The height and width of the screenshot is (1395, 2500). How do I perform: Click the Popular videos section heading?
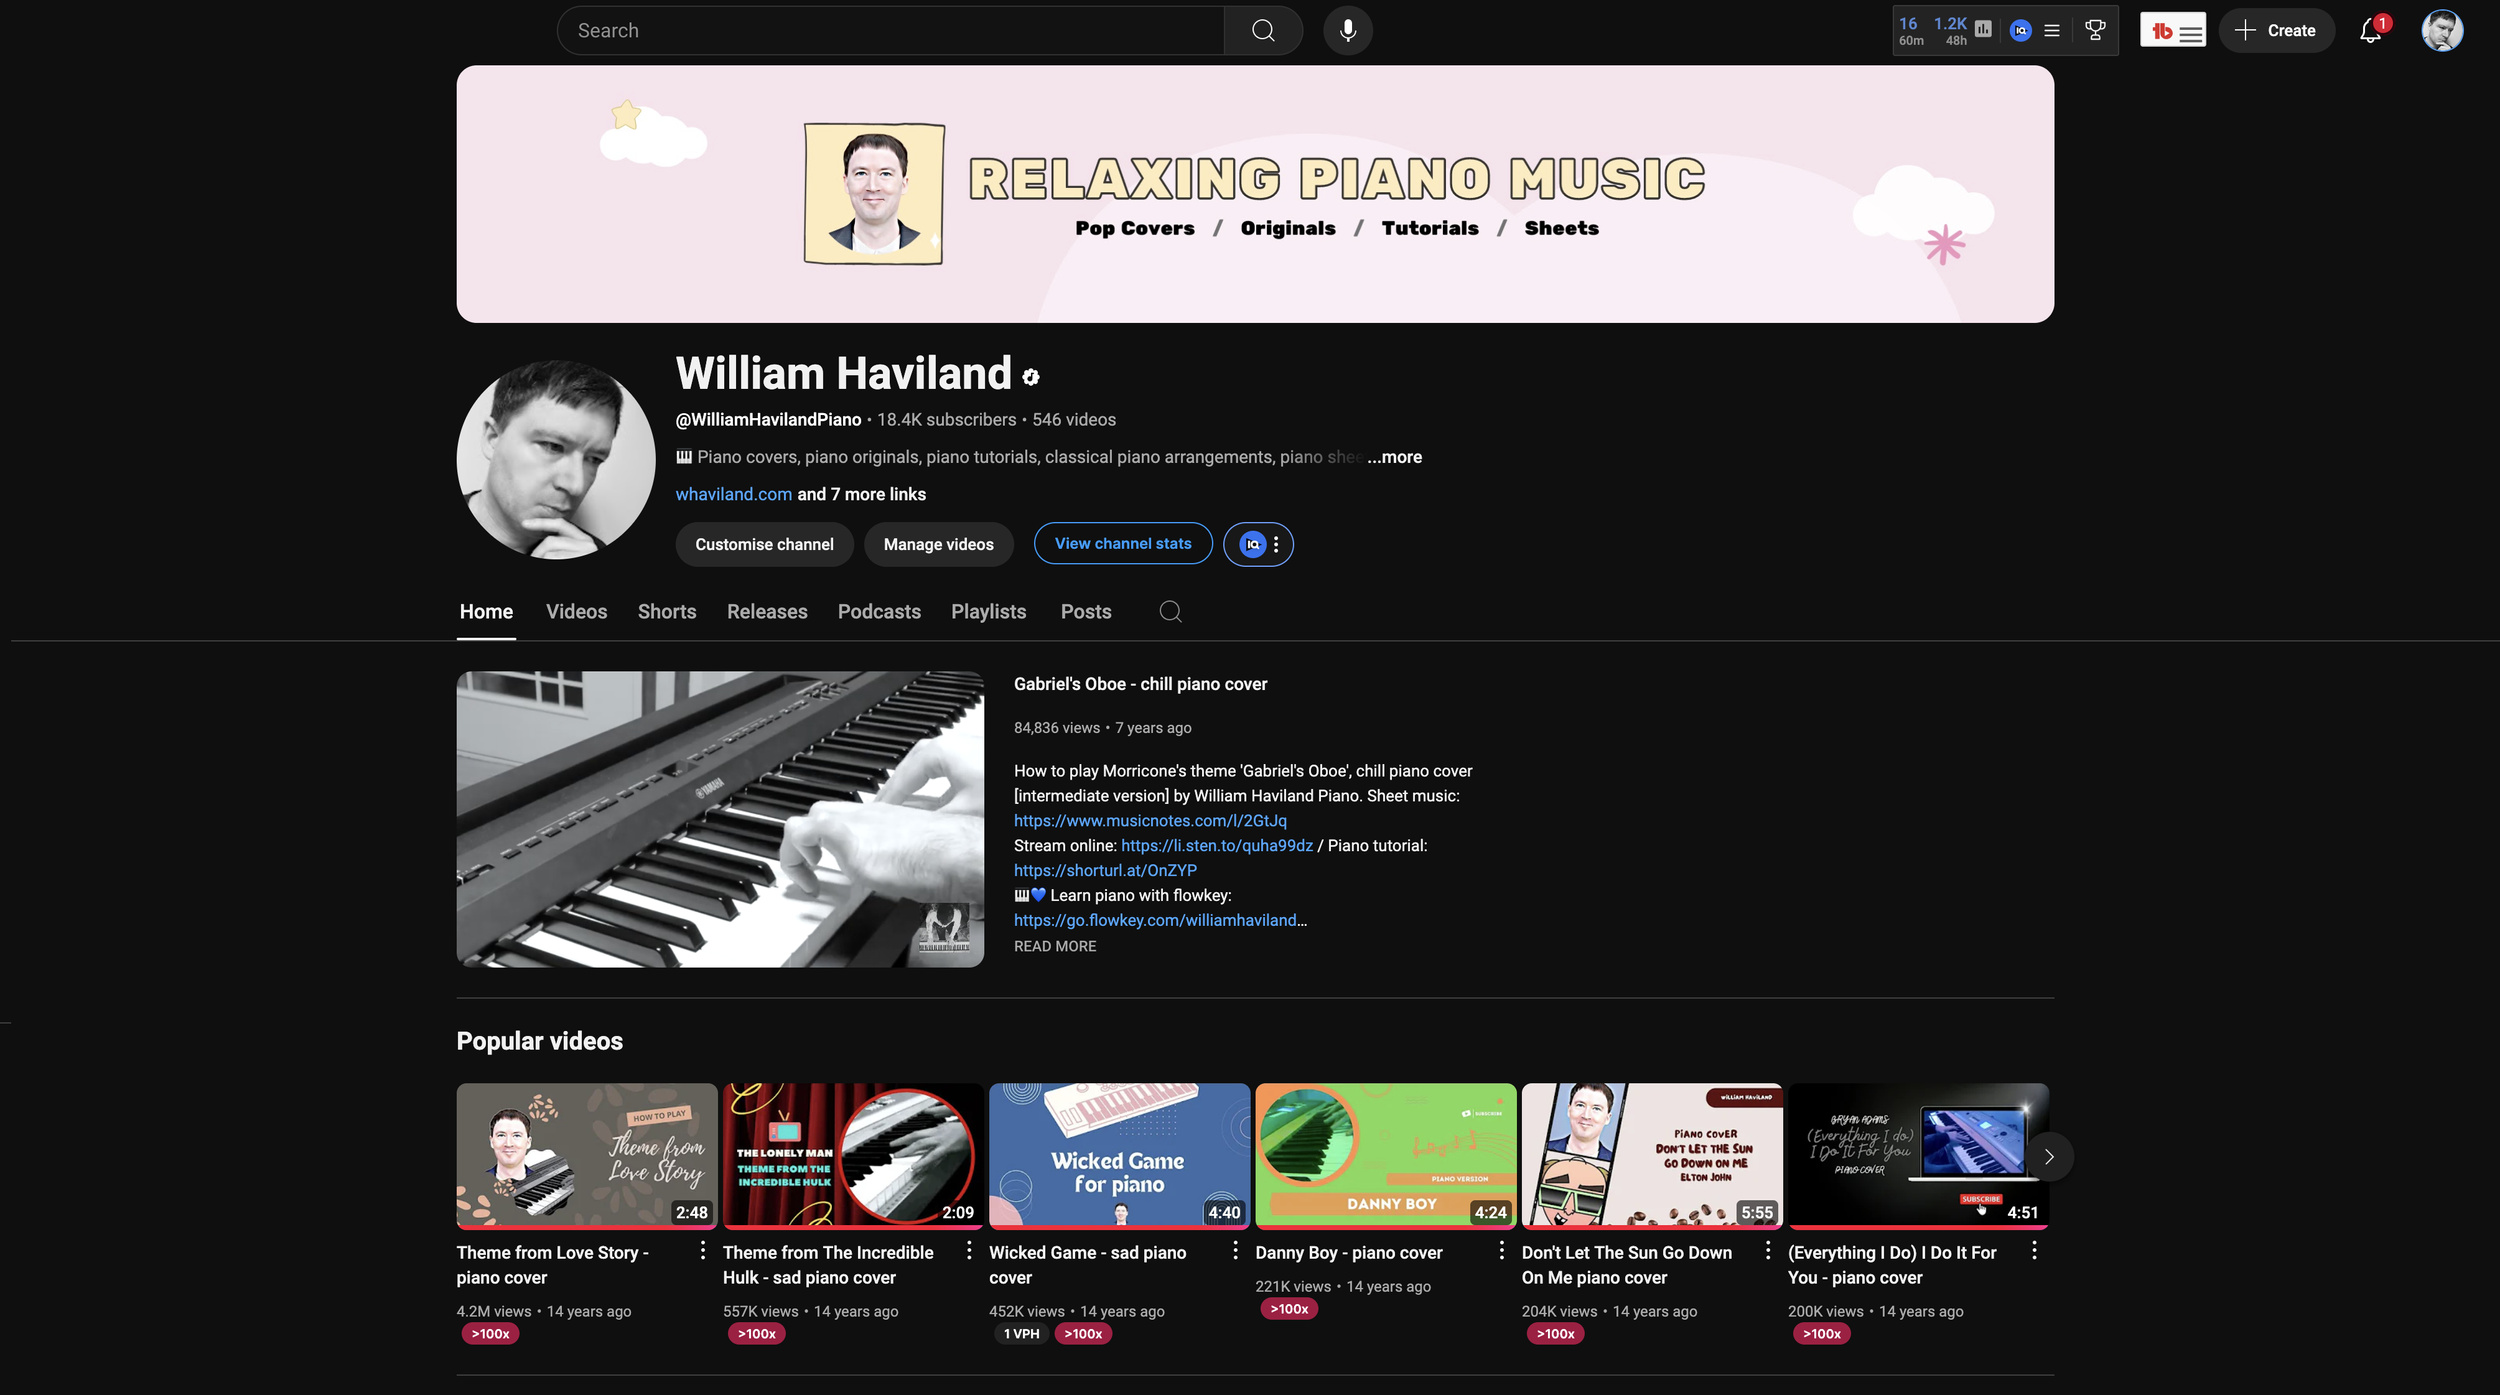pyautogui.click(x=539, y=1041)
